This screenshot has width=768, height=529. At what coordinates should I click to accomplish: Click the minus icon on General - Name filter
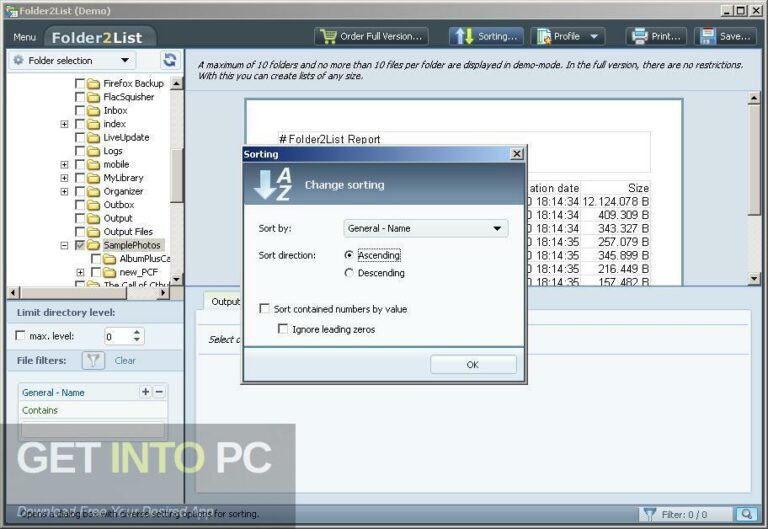[159, 392]
